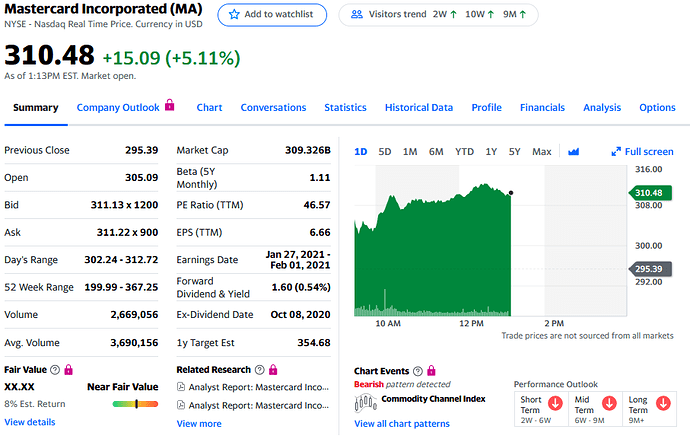Click the Commodity Channel Index pattern icon

[366, 402]
